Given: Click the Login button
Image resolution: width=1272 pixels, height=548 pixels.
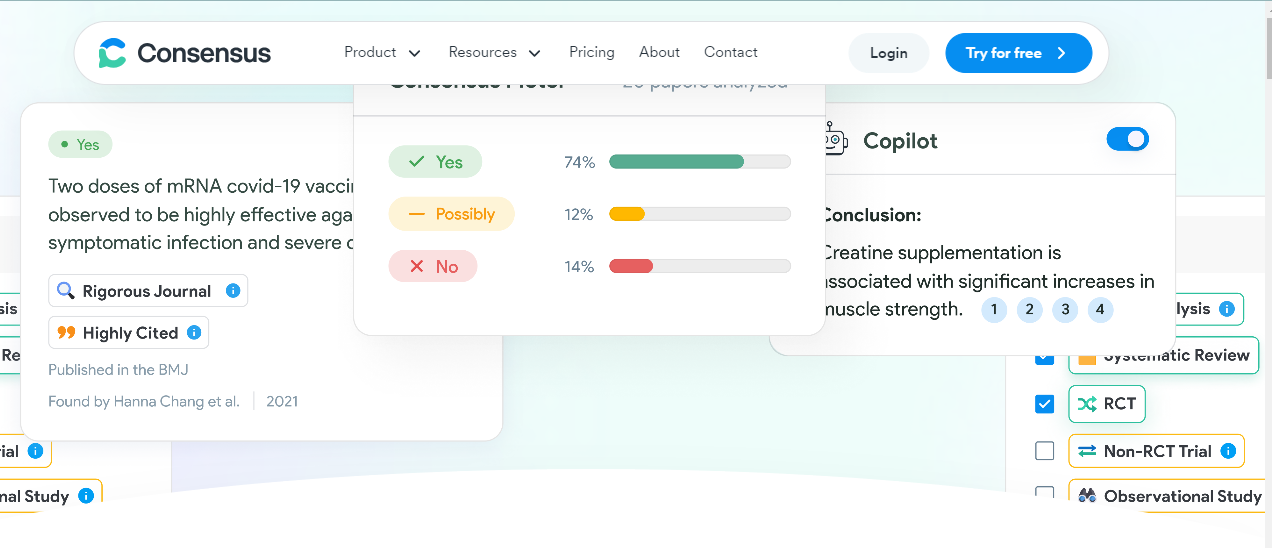Looking at the screenshot, I should point(888,53).
